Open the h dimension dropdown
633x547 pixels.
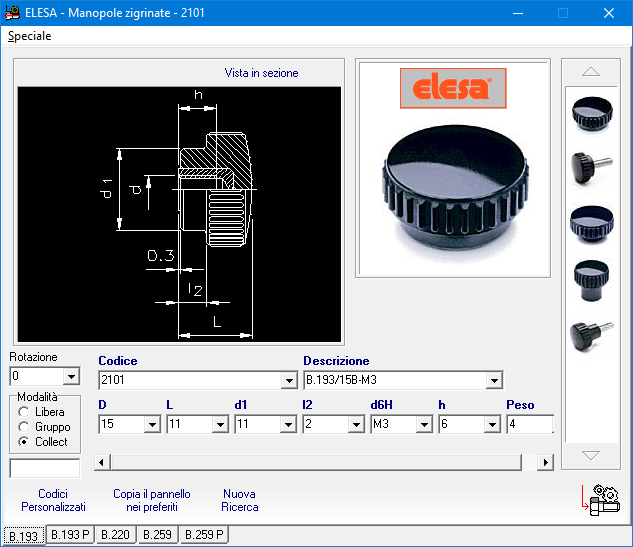tap(492, 424)
